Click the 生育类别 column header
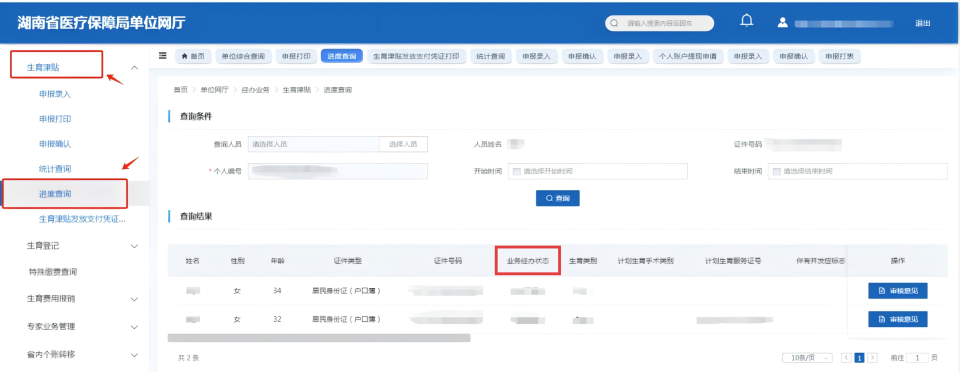The height and width of the screenshot is (372, 960). click(x=582, y=261)
